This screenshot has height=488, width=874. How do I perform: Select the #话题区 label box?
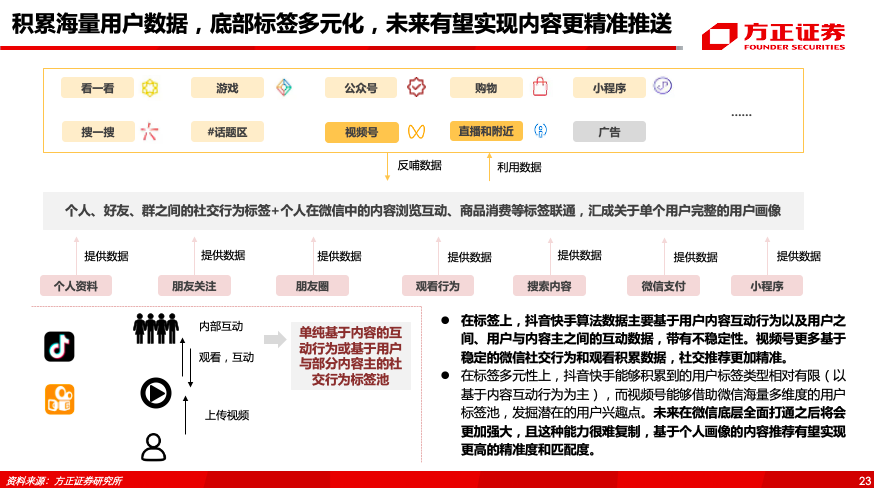(227, 132)
